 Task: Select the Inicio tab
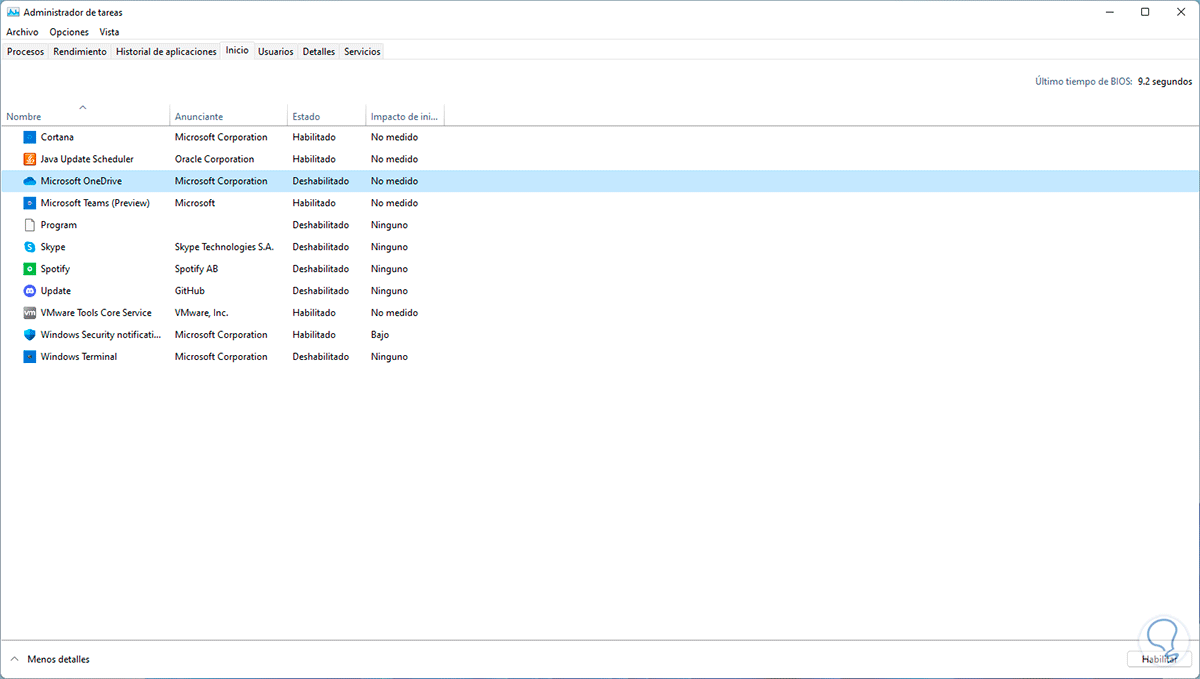click(x=237, y=50)
